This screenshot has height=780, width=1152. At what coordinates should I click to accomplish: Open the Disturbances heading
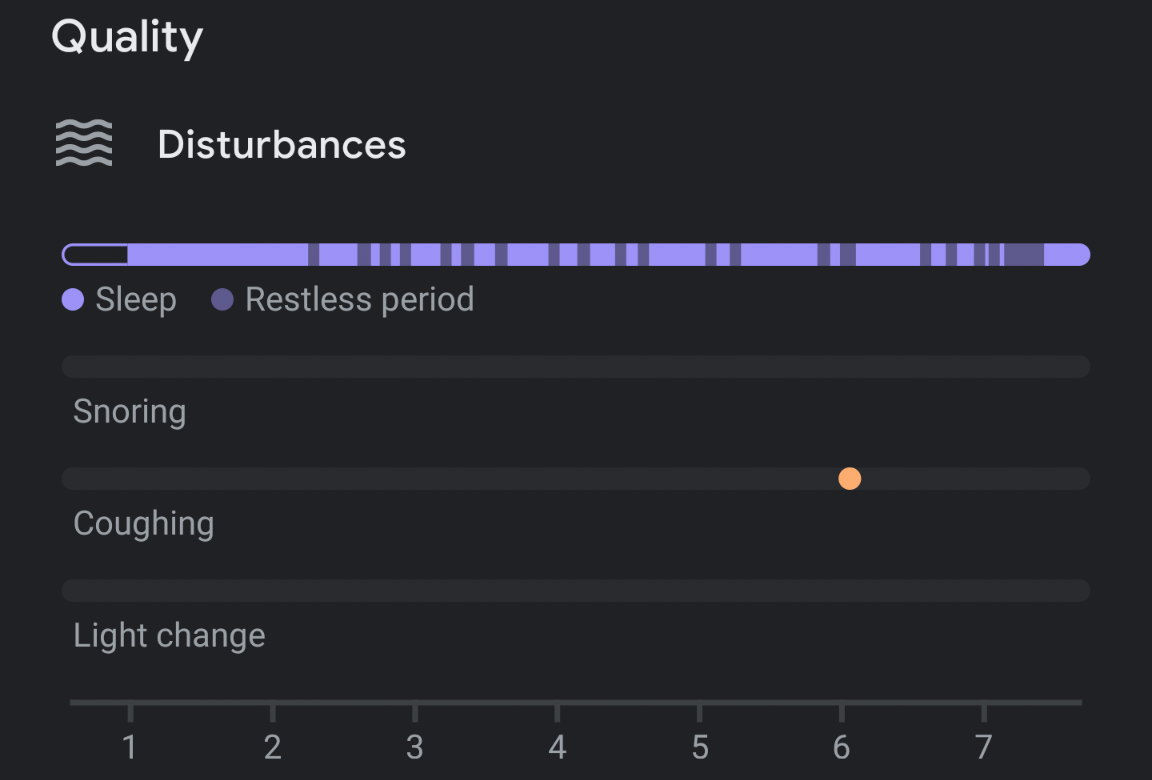click(281, 144)
